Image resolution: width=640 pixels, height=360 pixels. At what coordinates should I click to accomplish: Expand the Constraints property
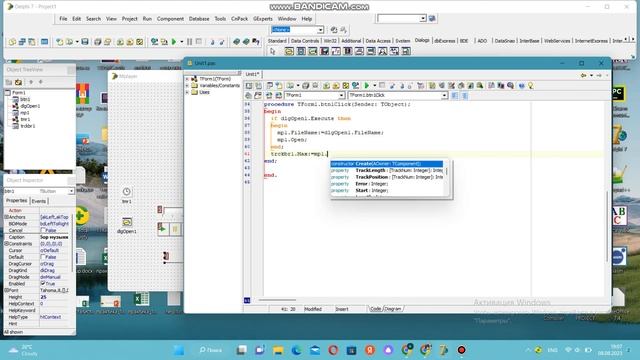[7, 244]
